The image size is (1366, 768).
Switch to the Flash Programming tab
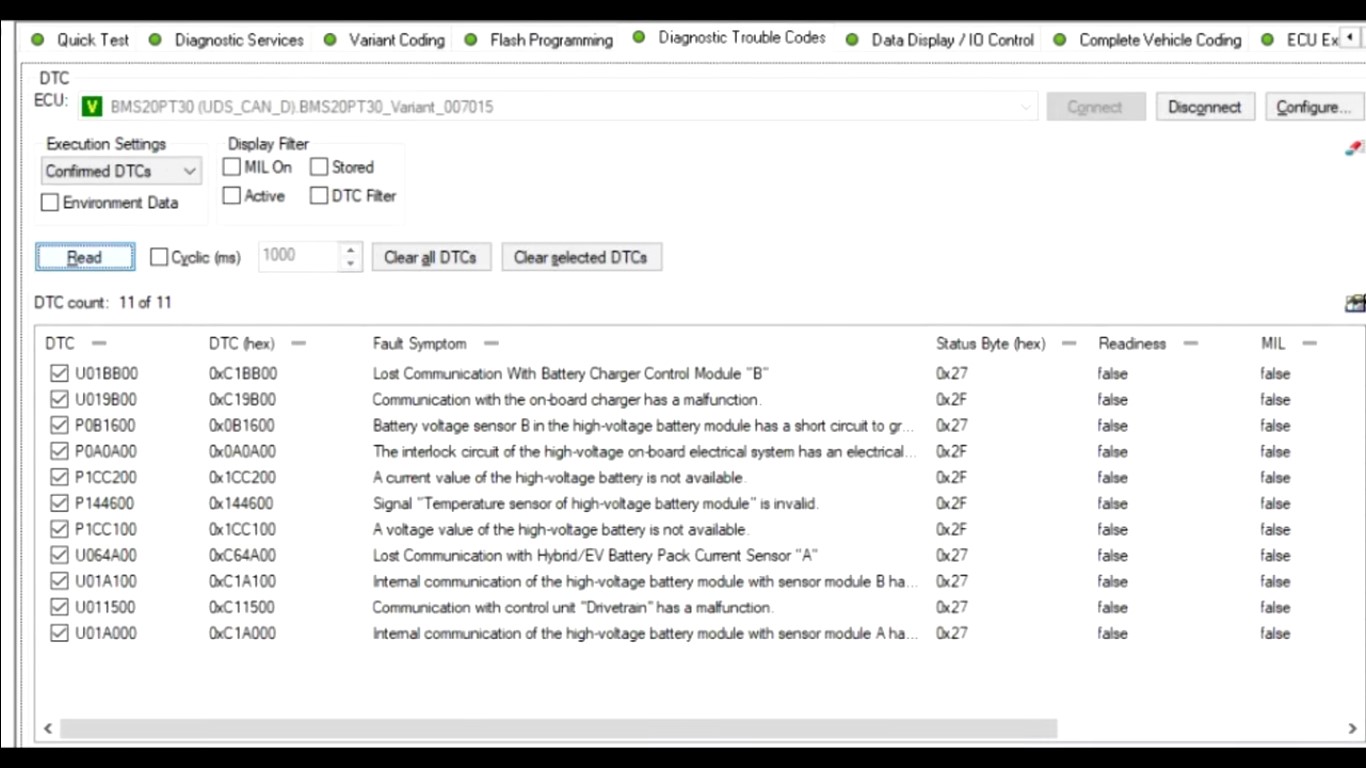[551, 40]
